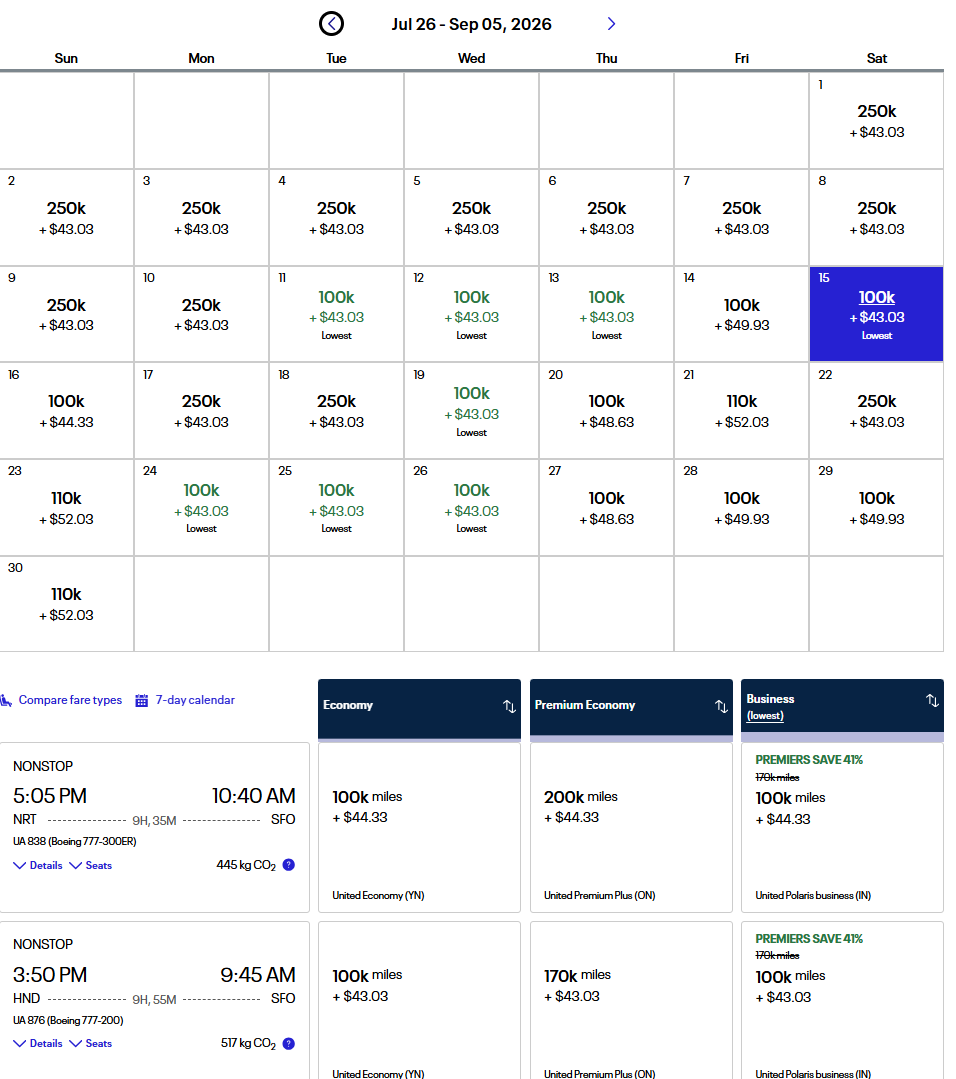This screenshot has width=956, height=1079.
Task: Expand Seats for UA 876 flight
Action: (x=91, y=1043)
